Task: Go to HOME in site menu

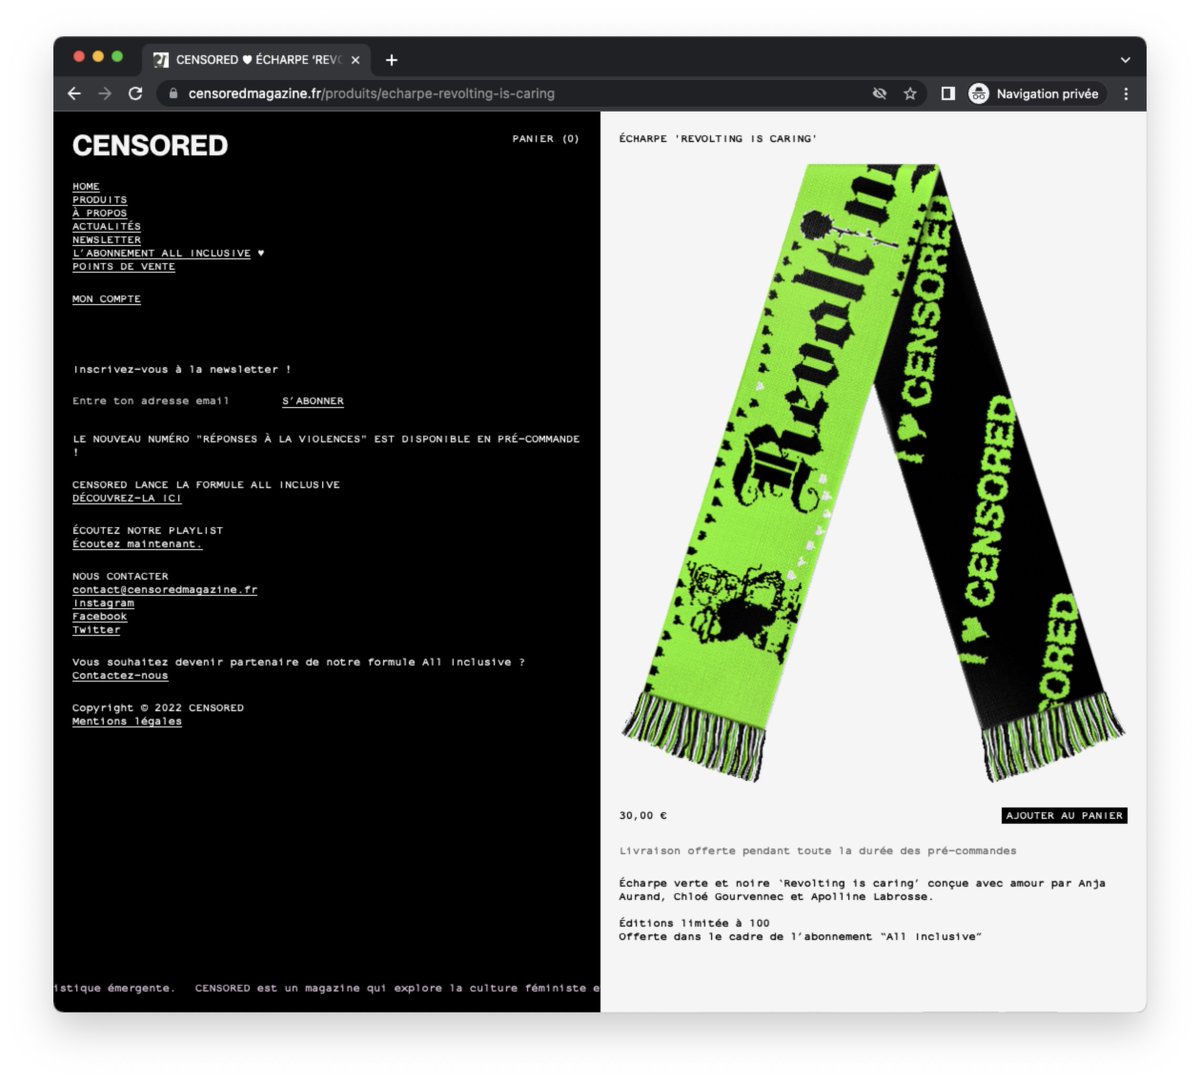Action: point(86,186)
